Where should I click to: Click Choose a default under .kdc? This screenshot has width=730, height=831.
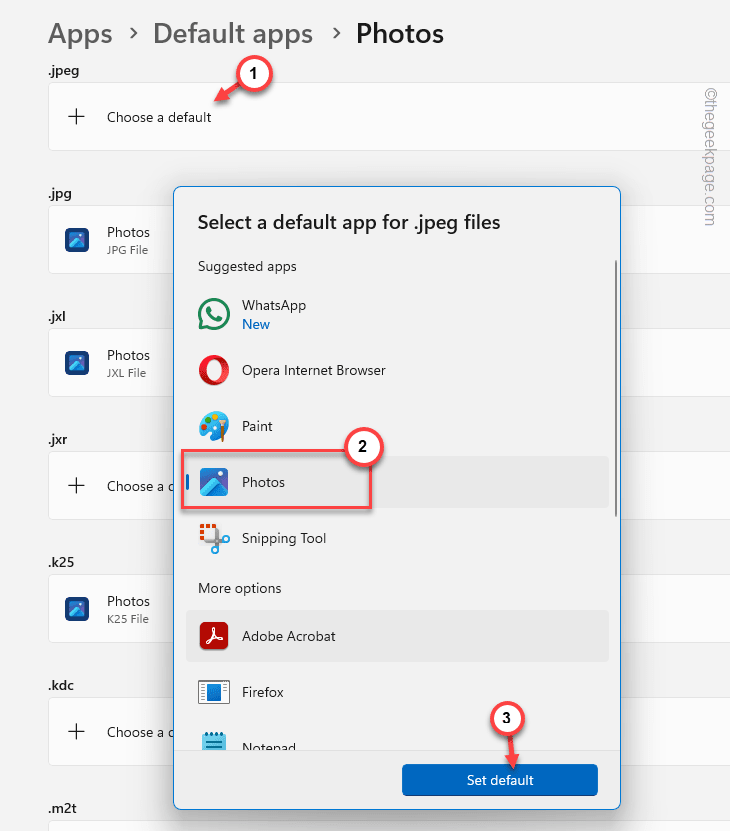coord(111,731)
